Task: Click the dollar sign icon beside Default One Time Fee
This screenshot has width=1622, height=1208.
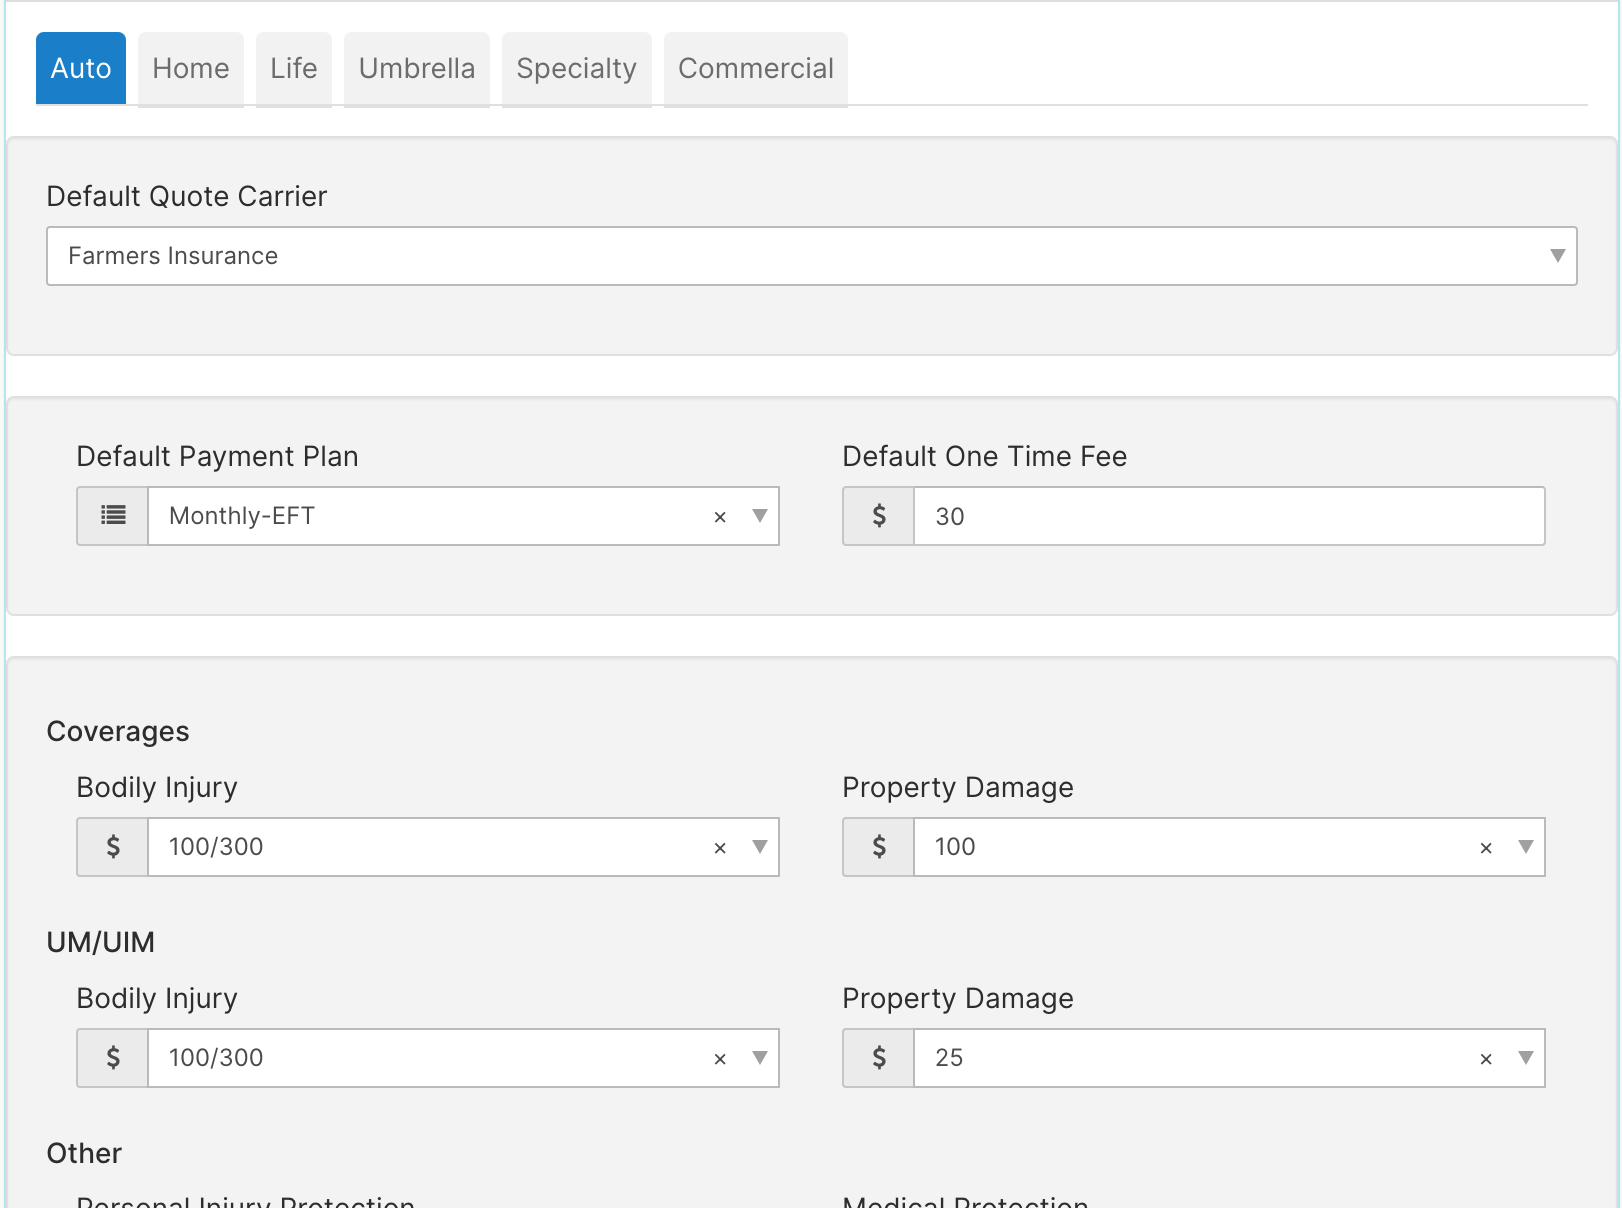Action: coord(878,516)
